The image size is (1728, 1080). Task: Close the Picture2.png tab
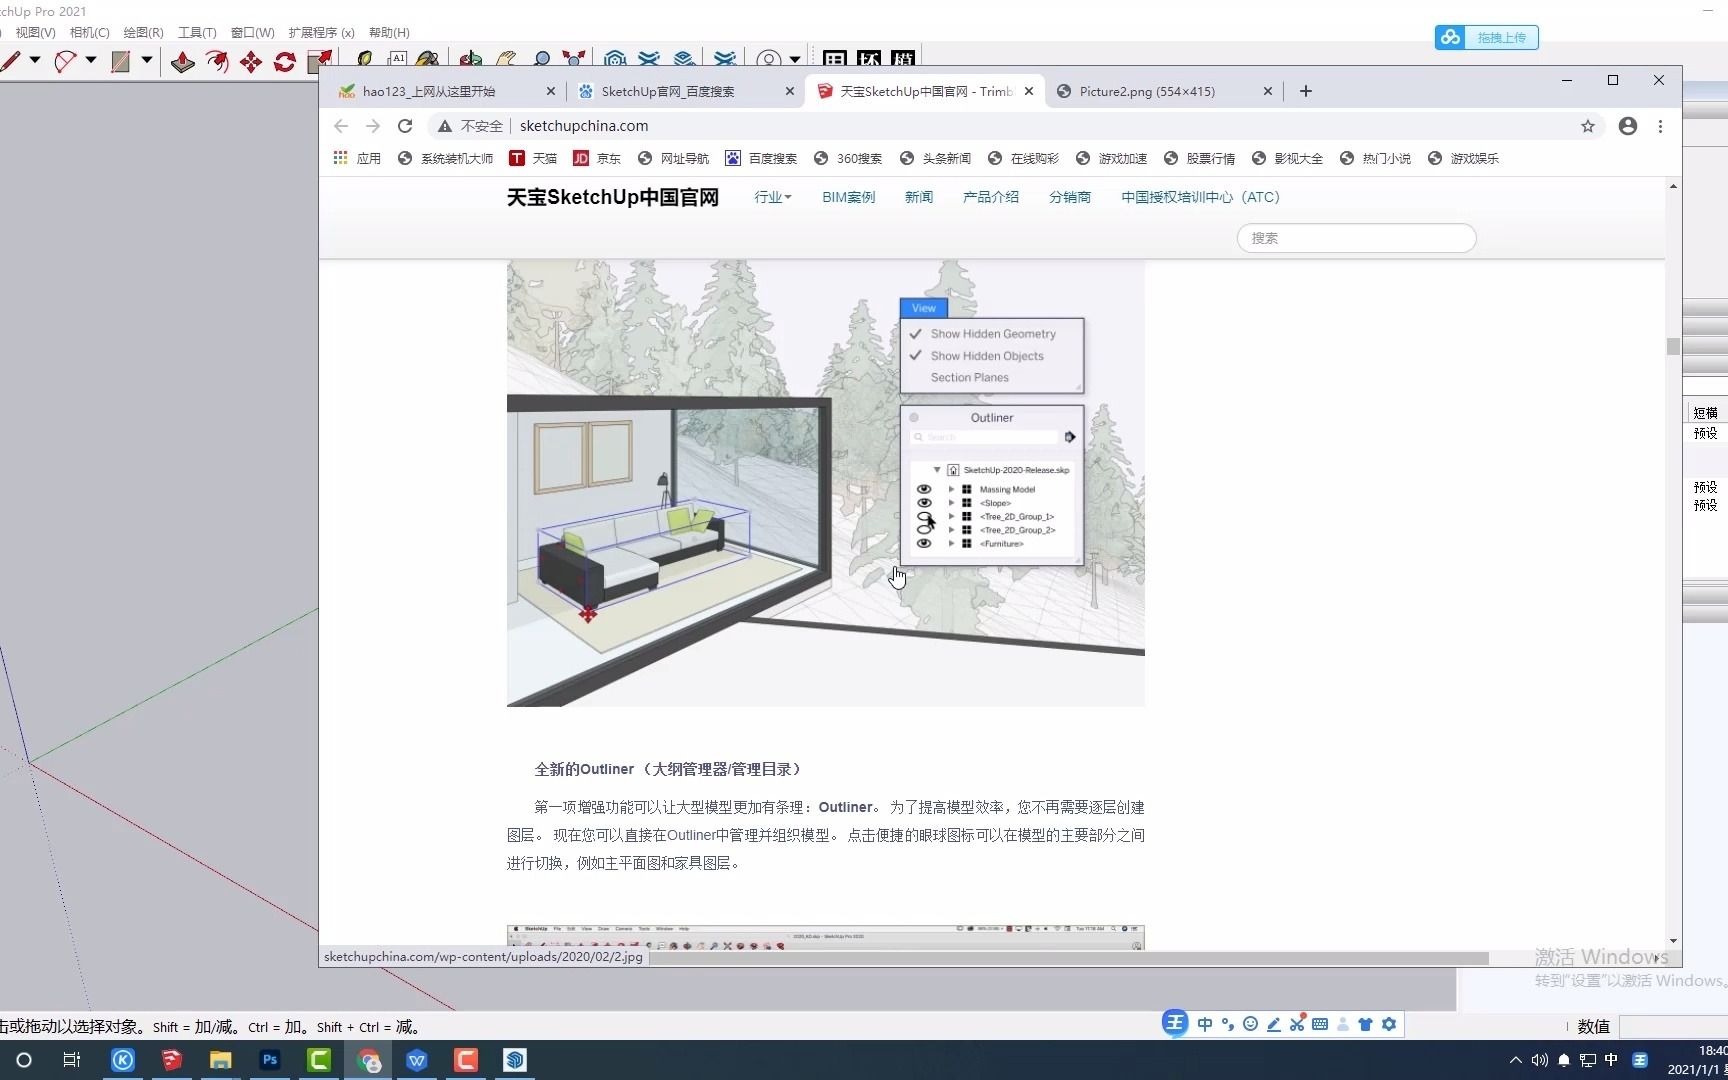[1268, 91]
